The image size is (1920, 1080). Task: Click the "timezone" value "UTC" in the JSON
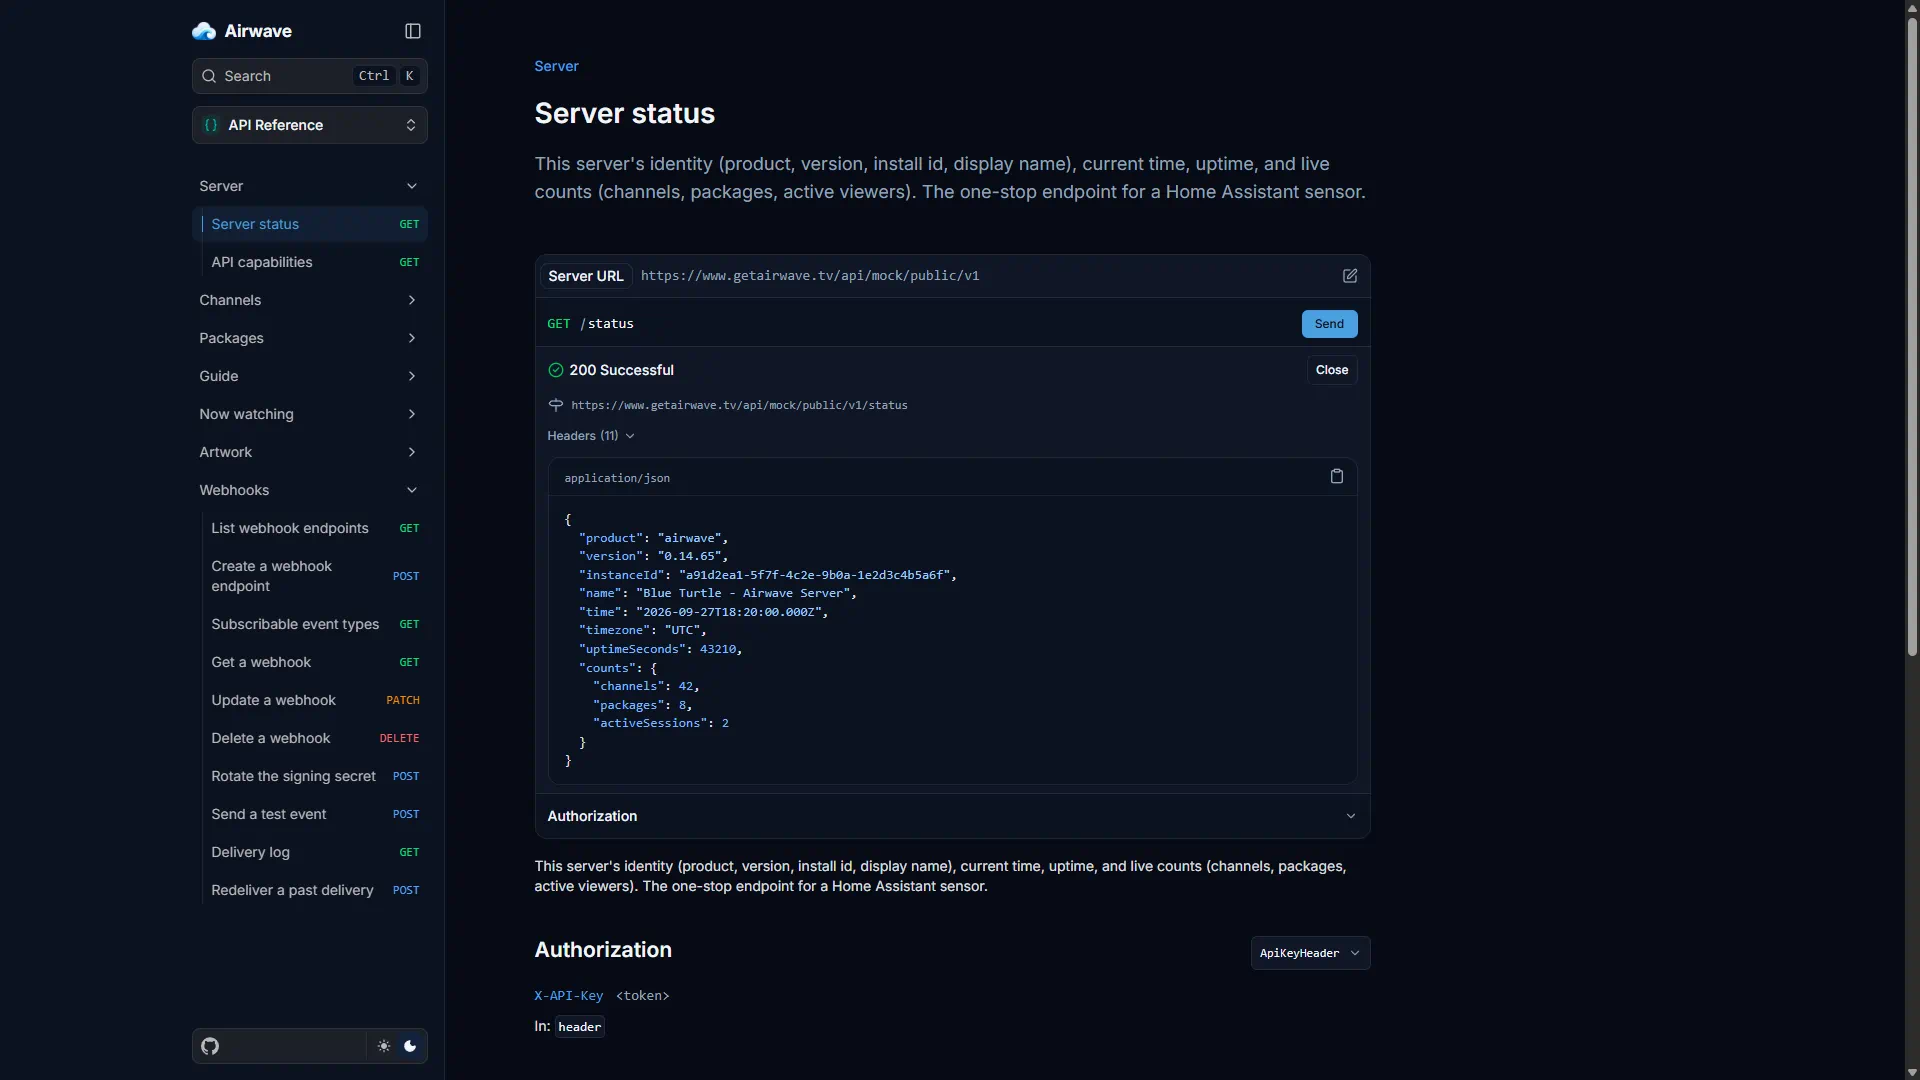[x=682, y=630]
